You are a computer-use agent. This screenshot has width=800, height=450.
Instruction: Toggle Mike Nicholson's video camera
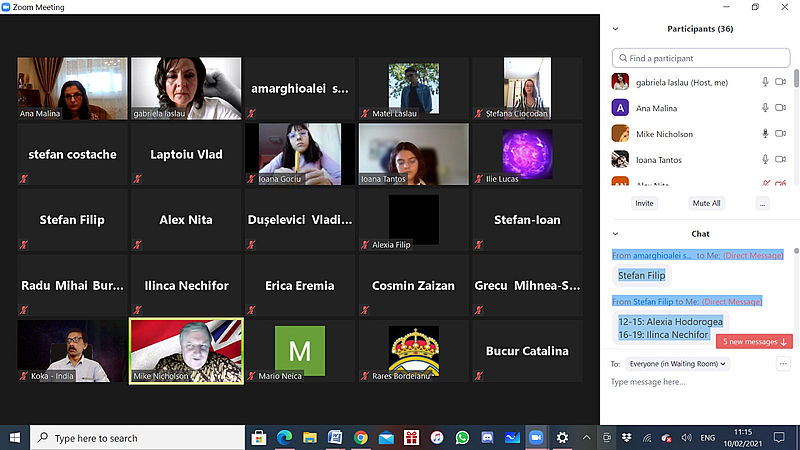[781, 134]
